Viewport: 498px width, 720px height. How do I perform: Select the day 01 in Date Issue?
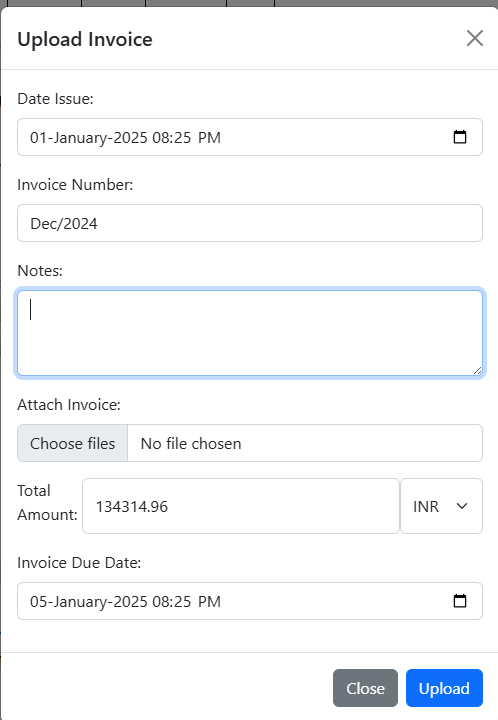click(38, 138)
